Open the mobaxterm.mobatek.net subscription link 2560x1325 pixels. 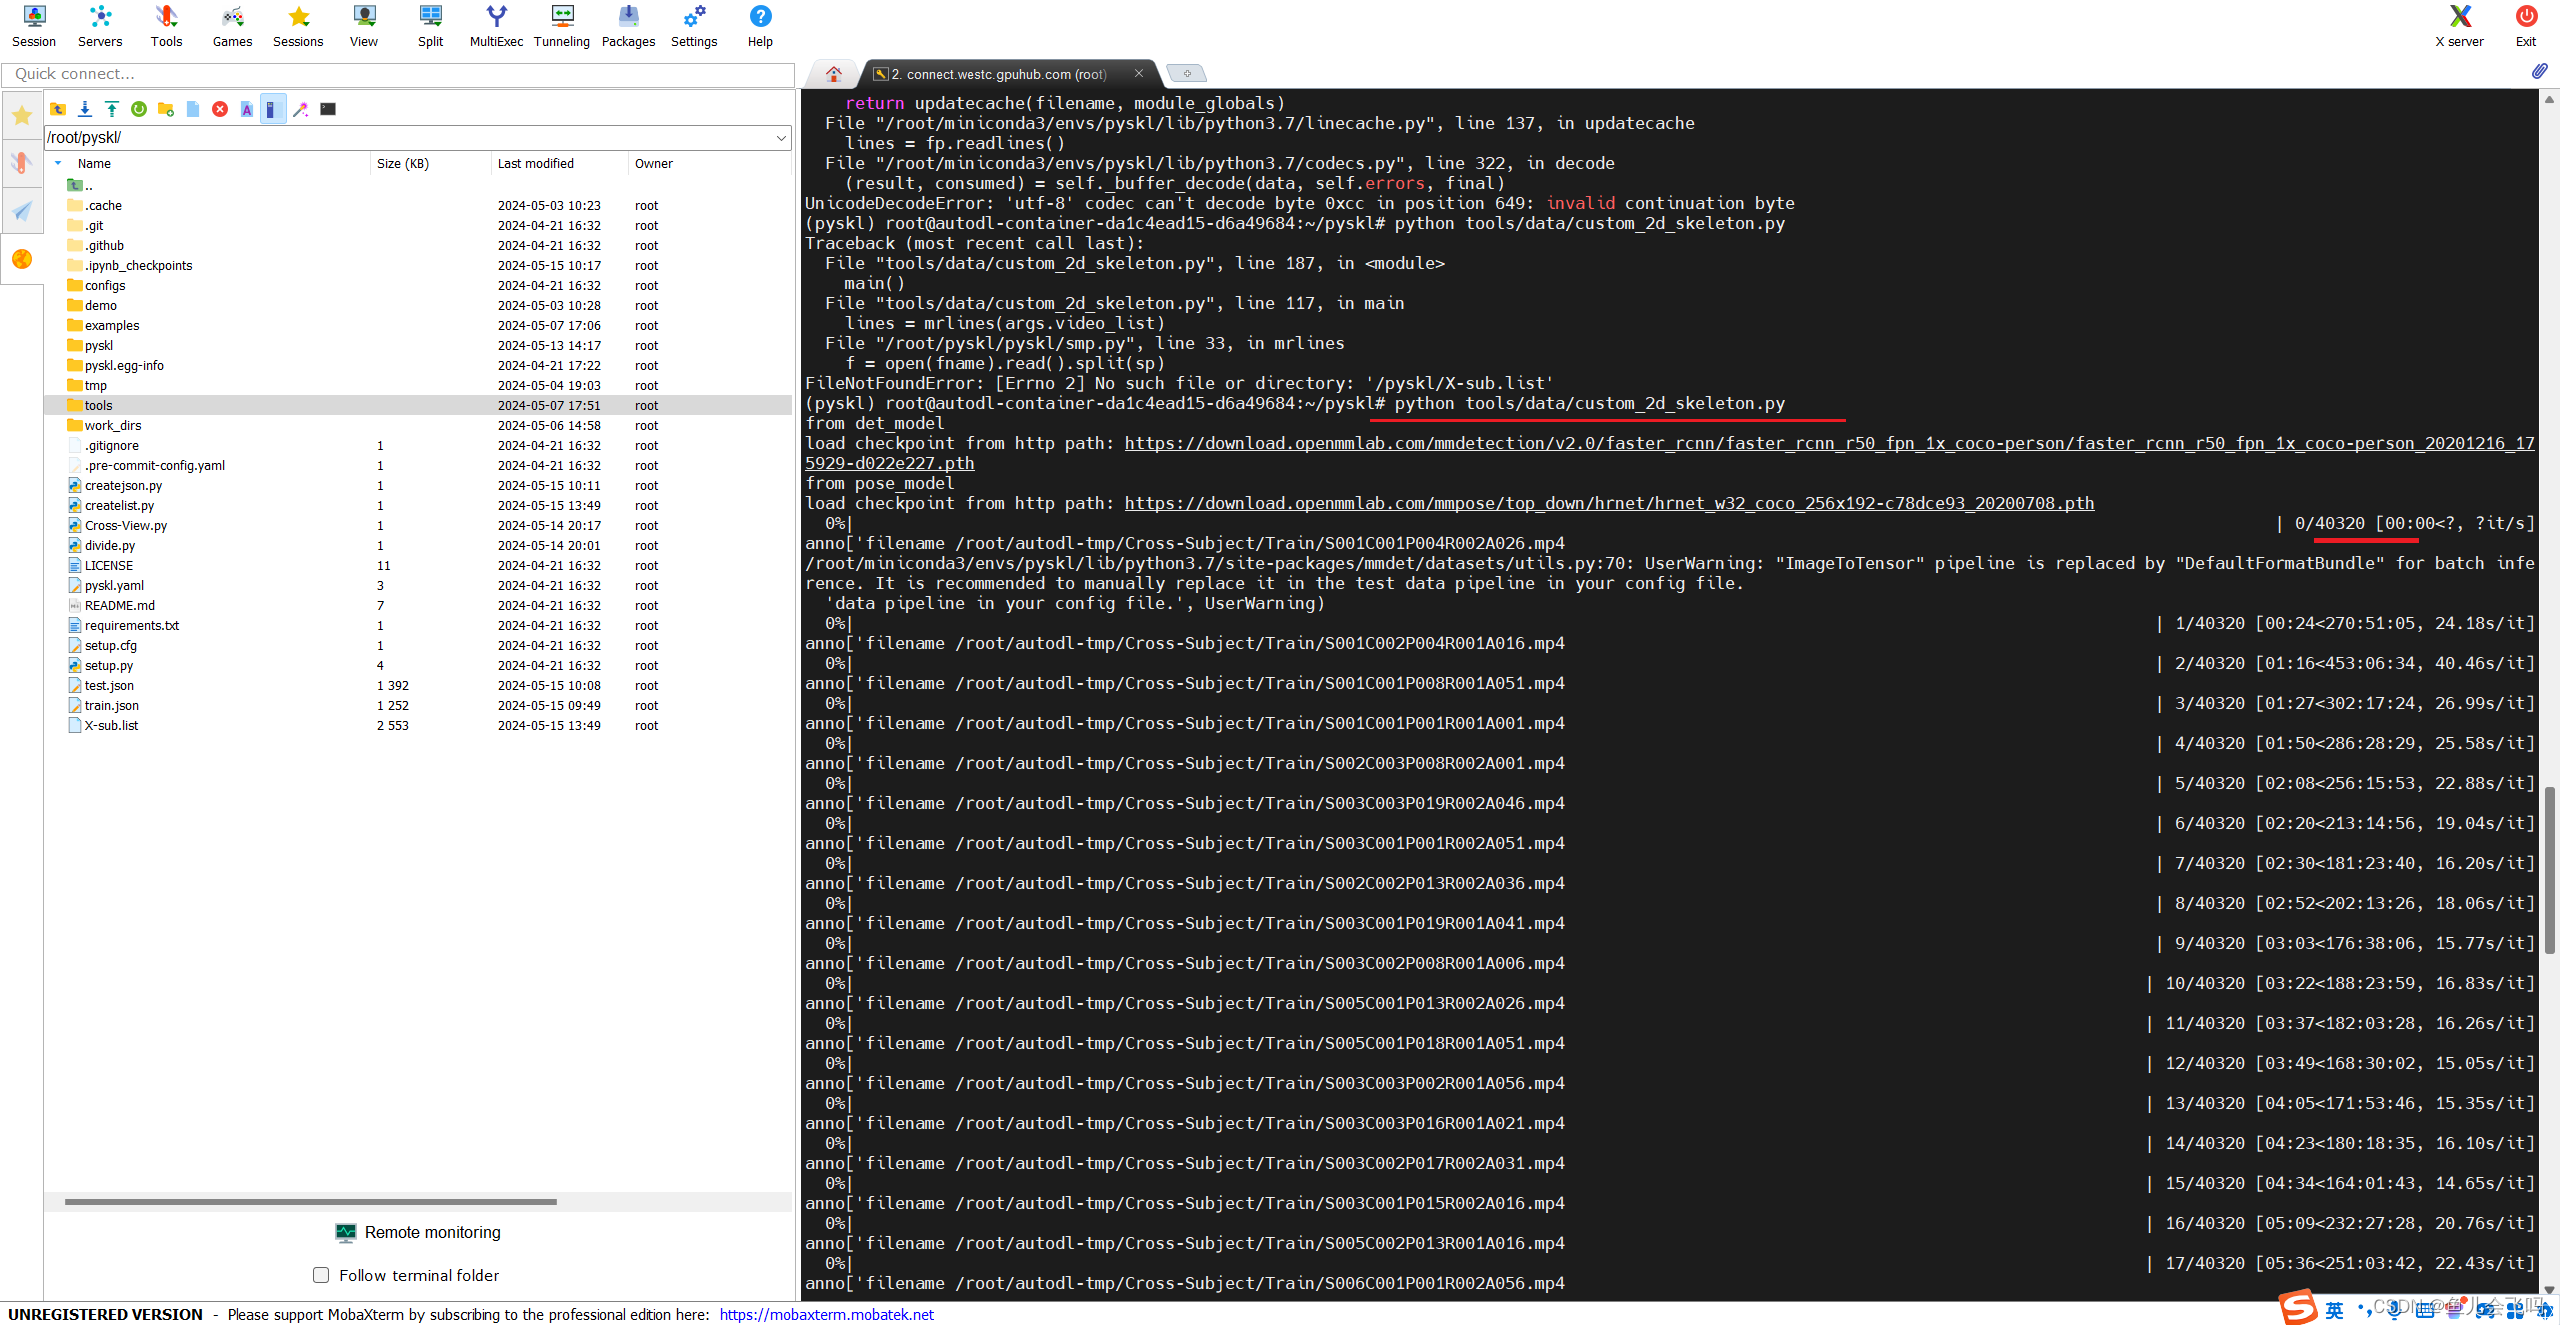[826, 1314]
